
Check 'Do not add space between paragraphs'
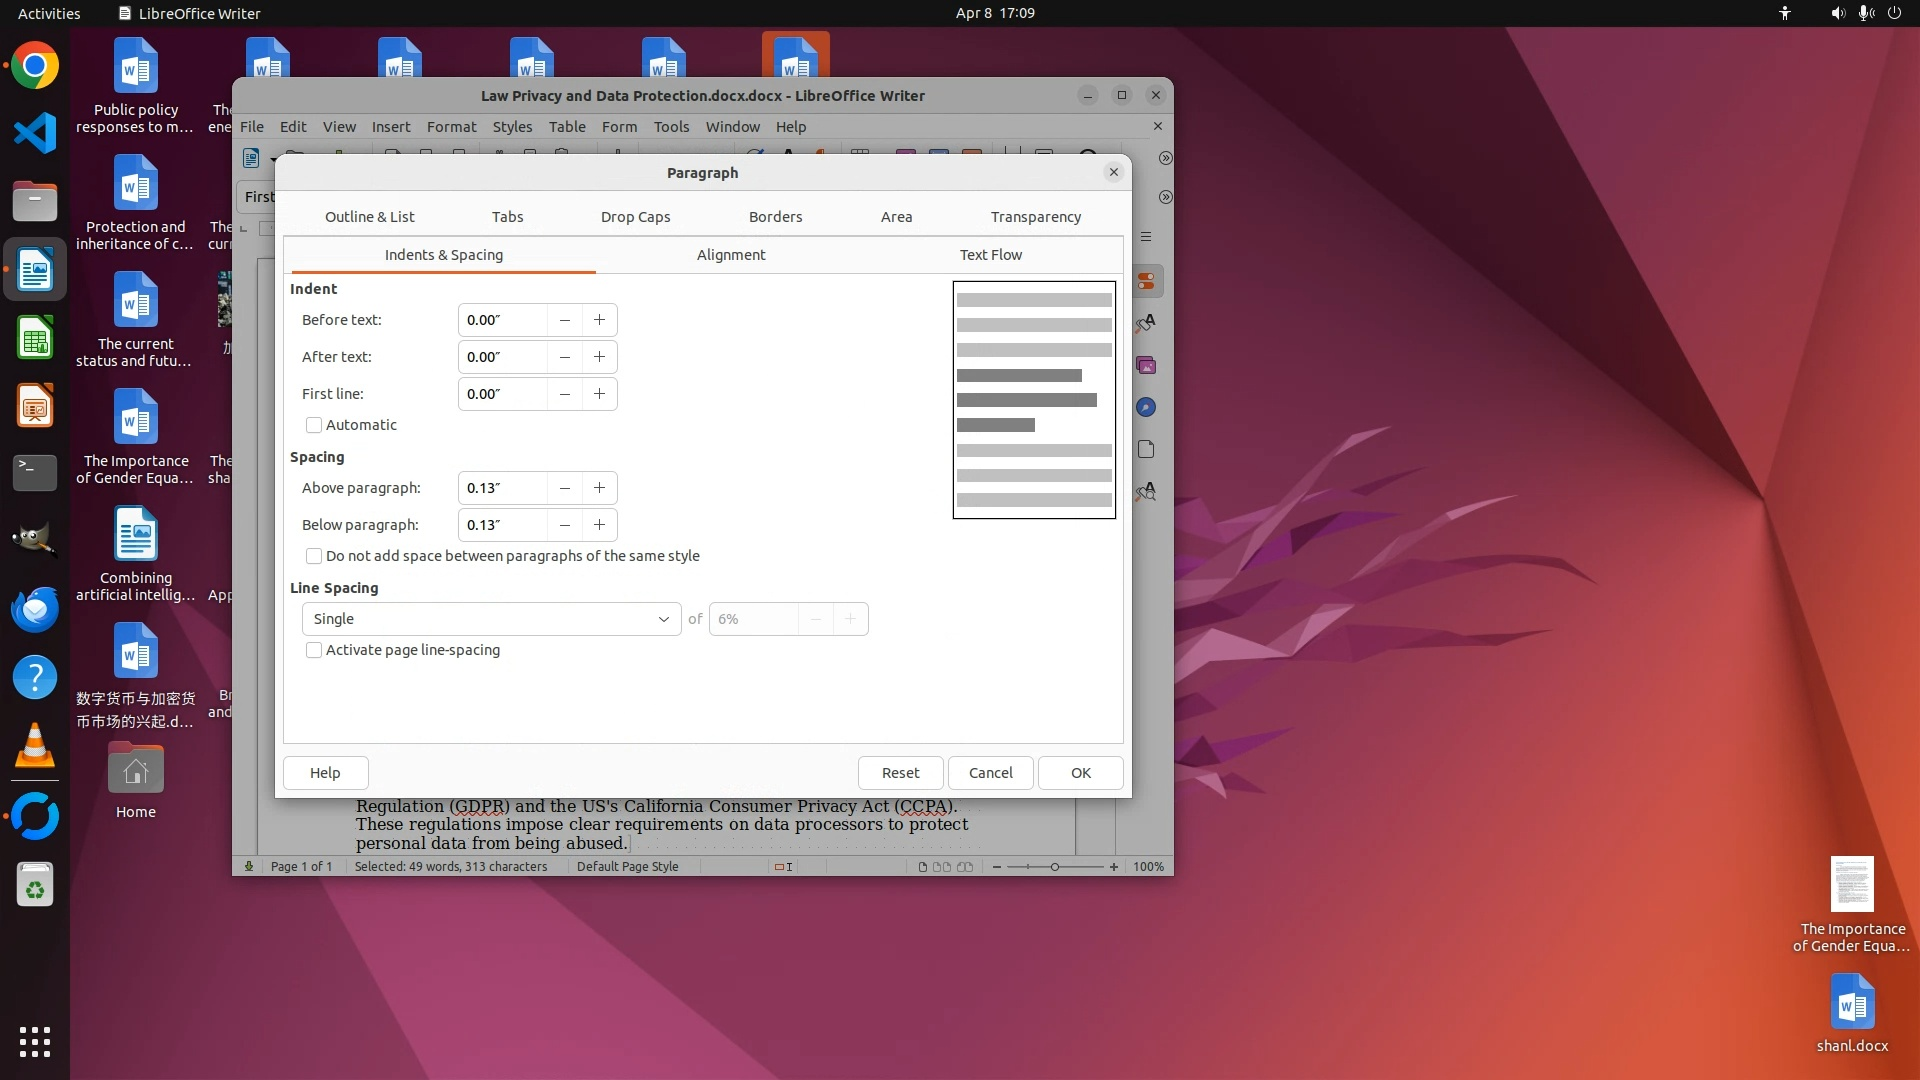click(x=314, y=556)
